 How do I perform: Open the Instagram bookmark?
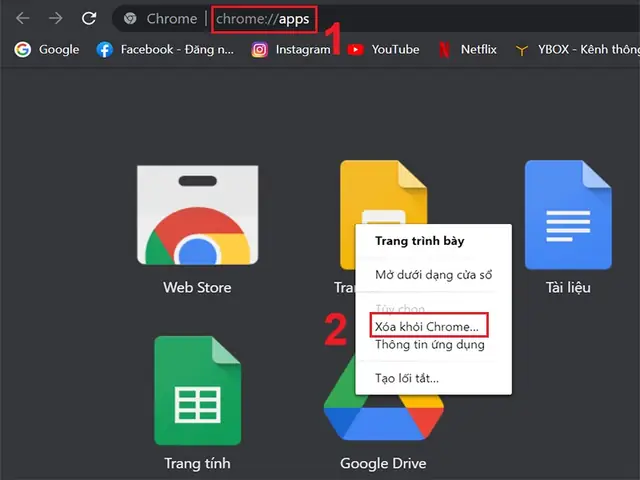click(291, 49)
